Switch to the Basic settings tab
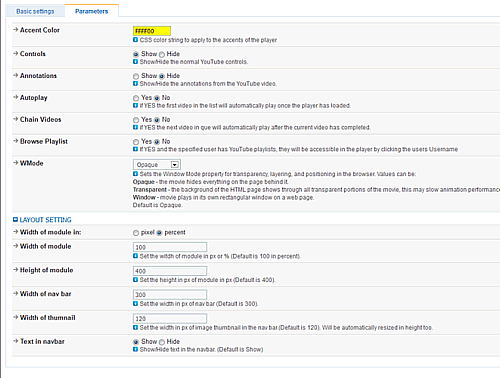The image size is (500, 378). pos(35,11)
